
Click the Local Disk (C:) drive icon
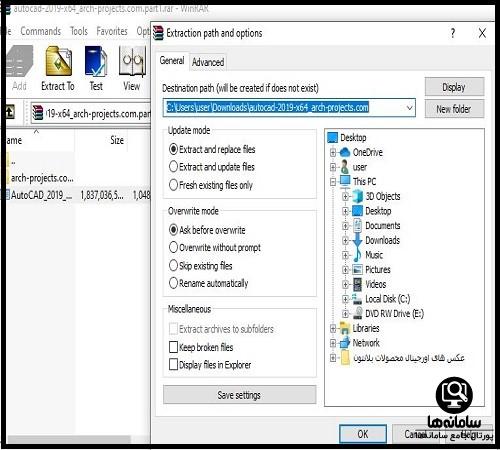[x=357, y=299]
